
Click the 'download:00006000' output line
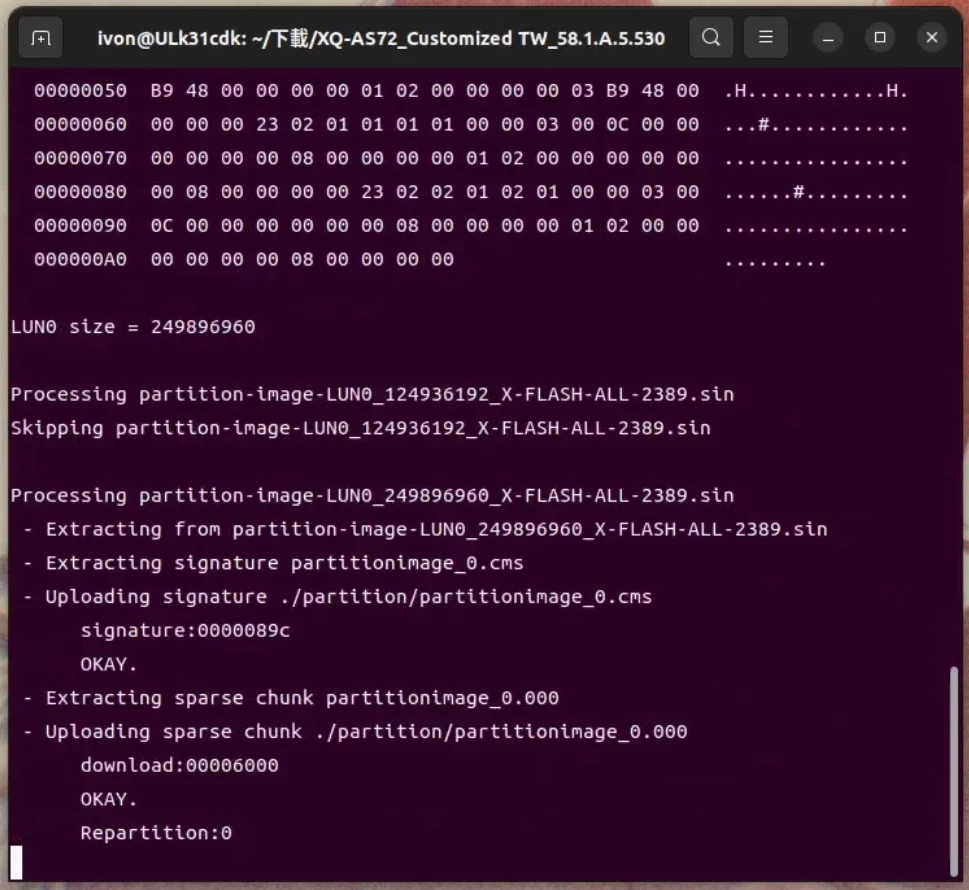click(x=179, y=765)
